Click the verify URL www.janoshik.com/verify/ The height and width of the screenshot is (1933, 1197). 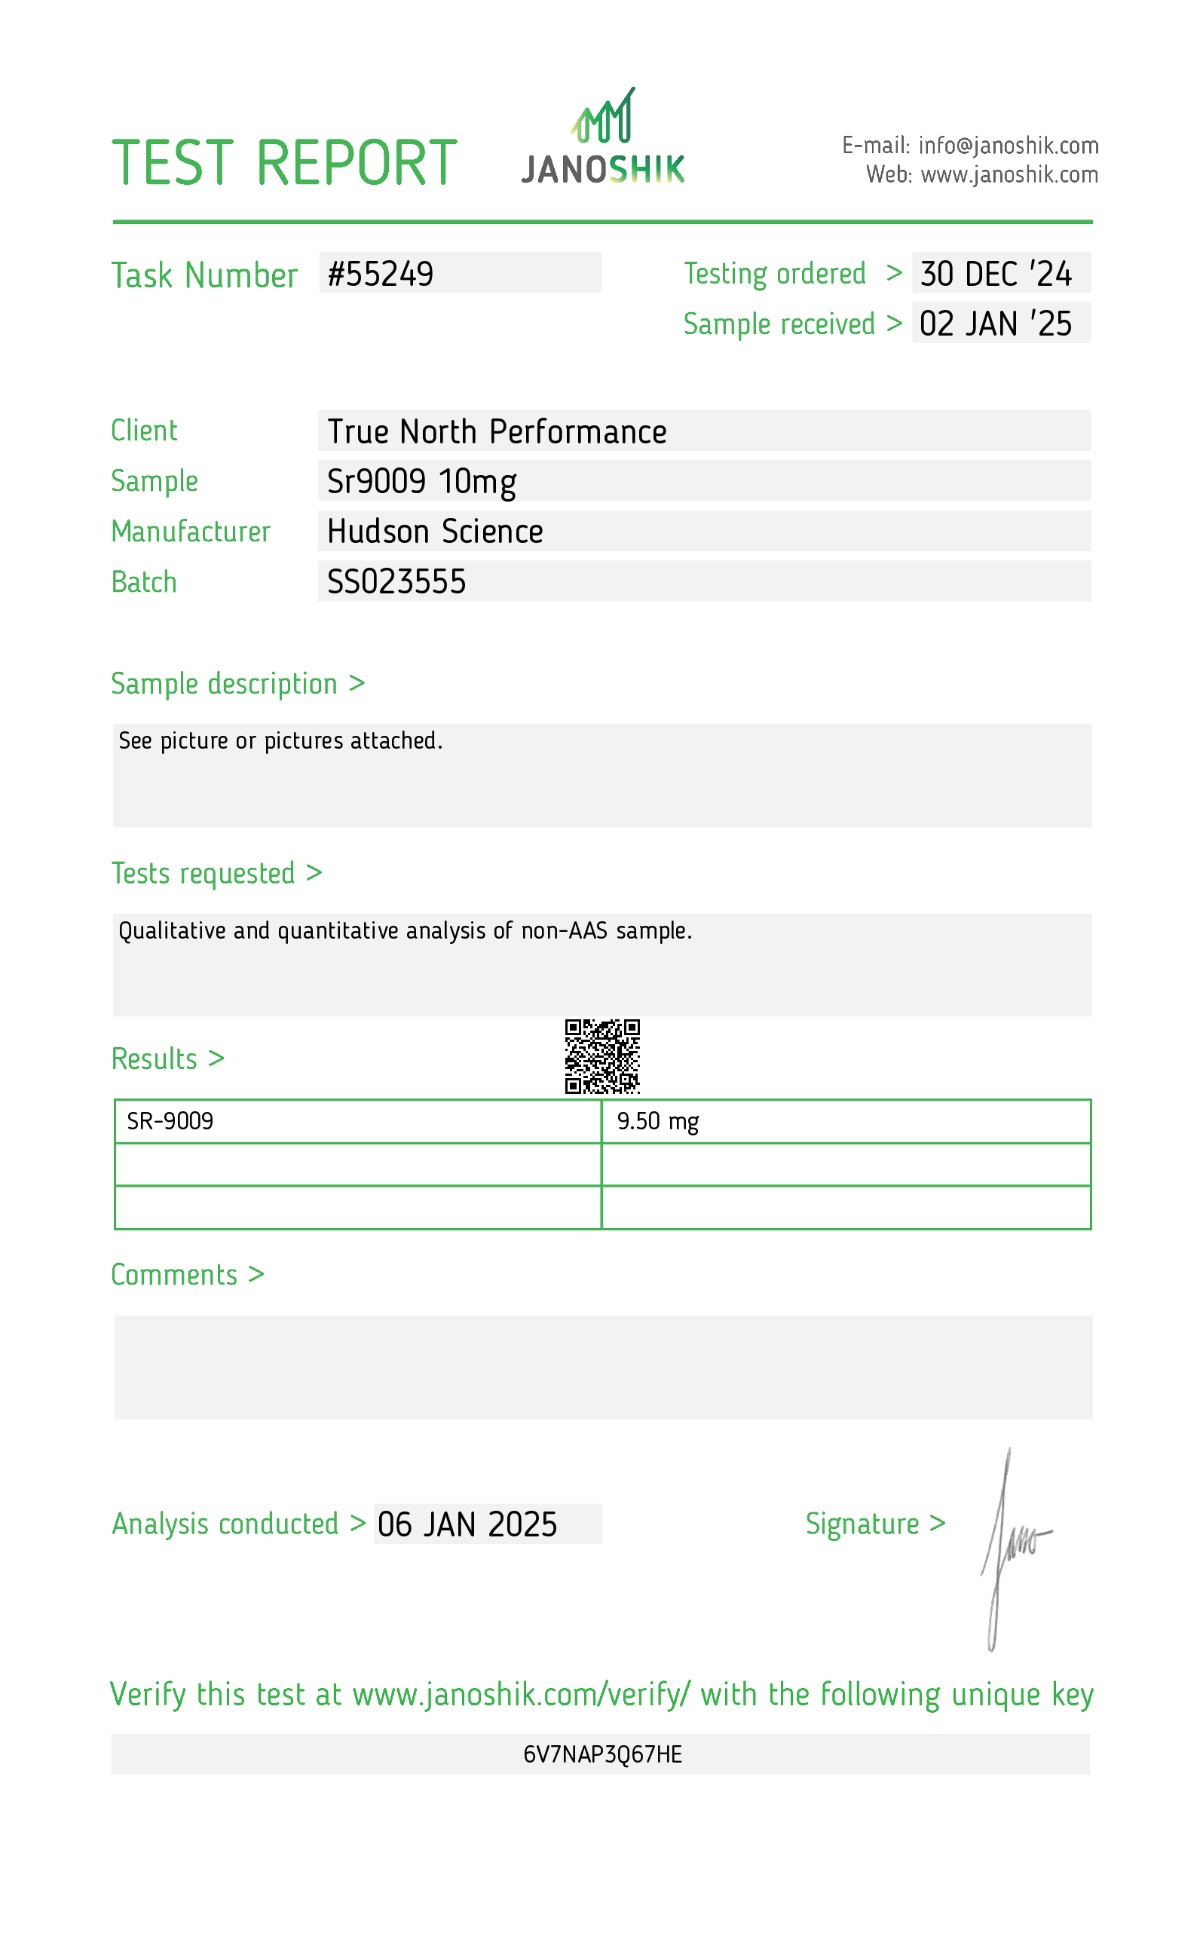(521, 1695)
